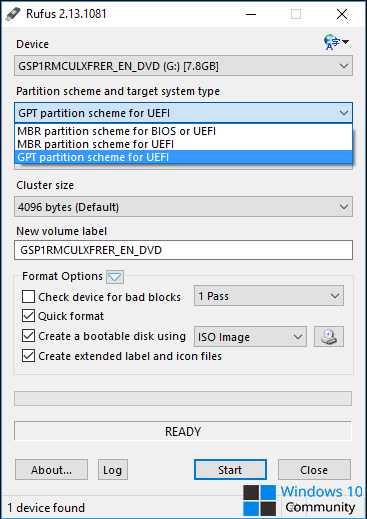
Task: Click the select ISO image disc icon
Action: click(329, 337)
